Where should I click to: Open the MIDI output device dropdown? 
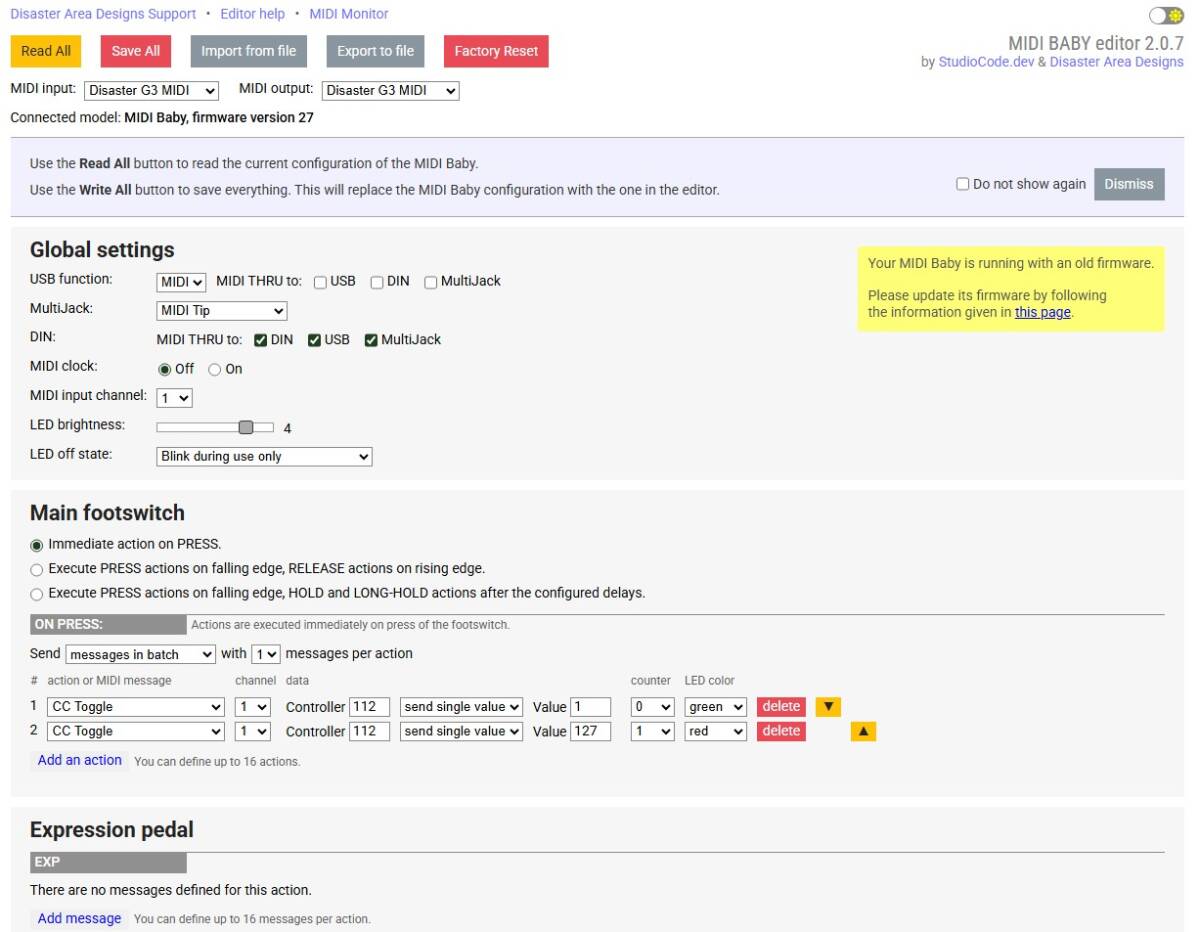[x=390, y=90]
